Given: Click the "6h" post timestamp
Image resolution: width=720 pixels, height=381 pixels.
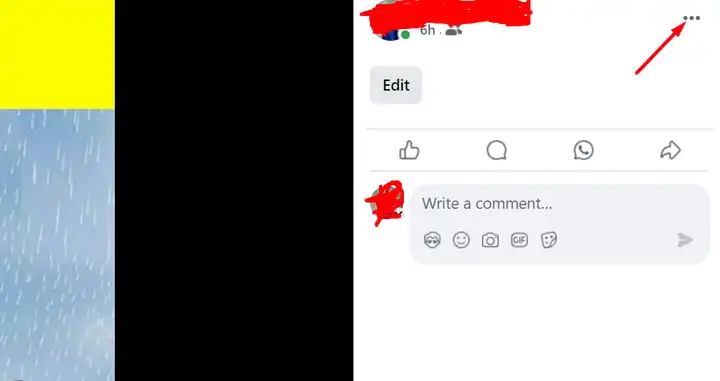Looking at the screenshot, I should (428, 30).
